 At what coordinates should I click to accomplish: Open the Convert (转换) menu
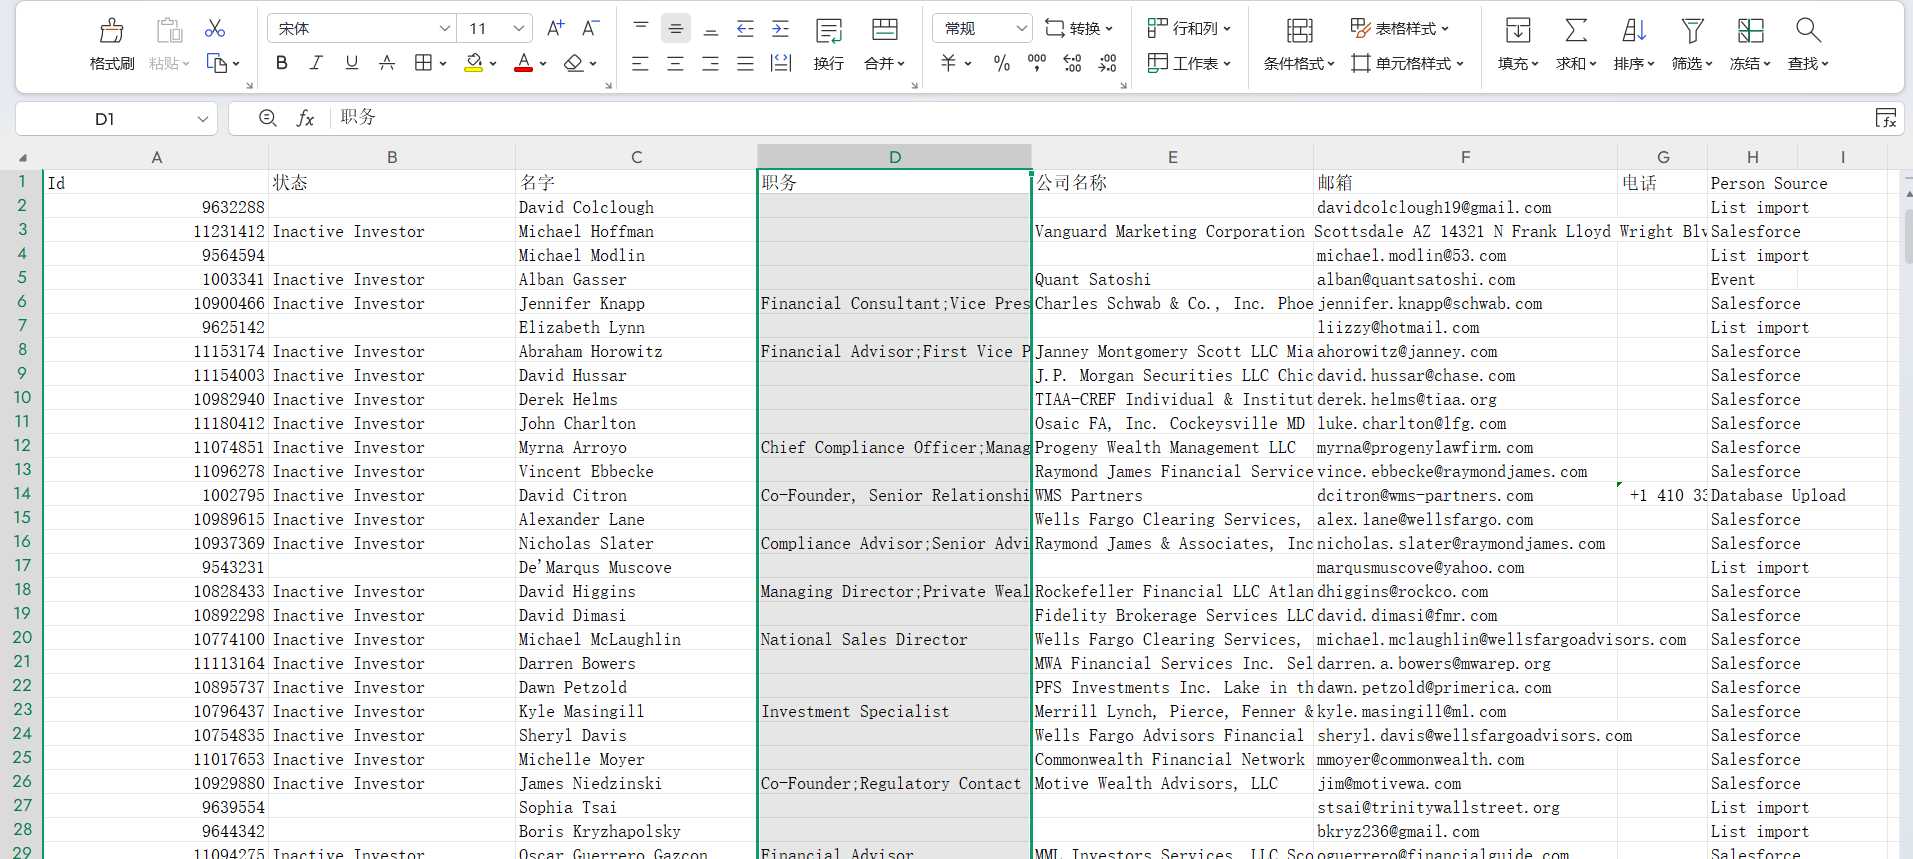[1078, 28]
